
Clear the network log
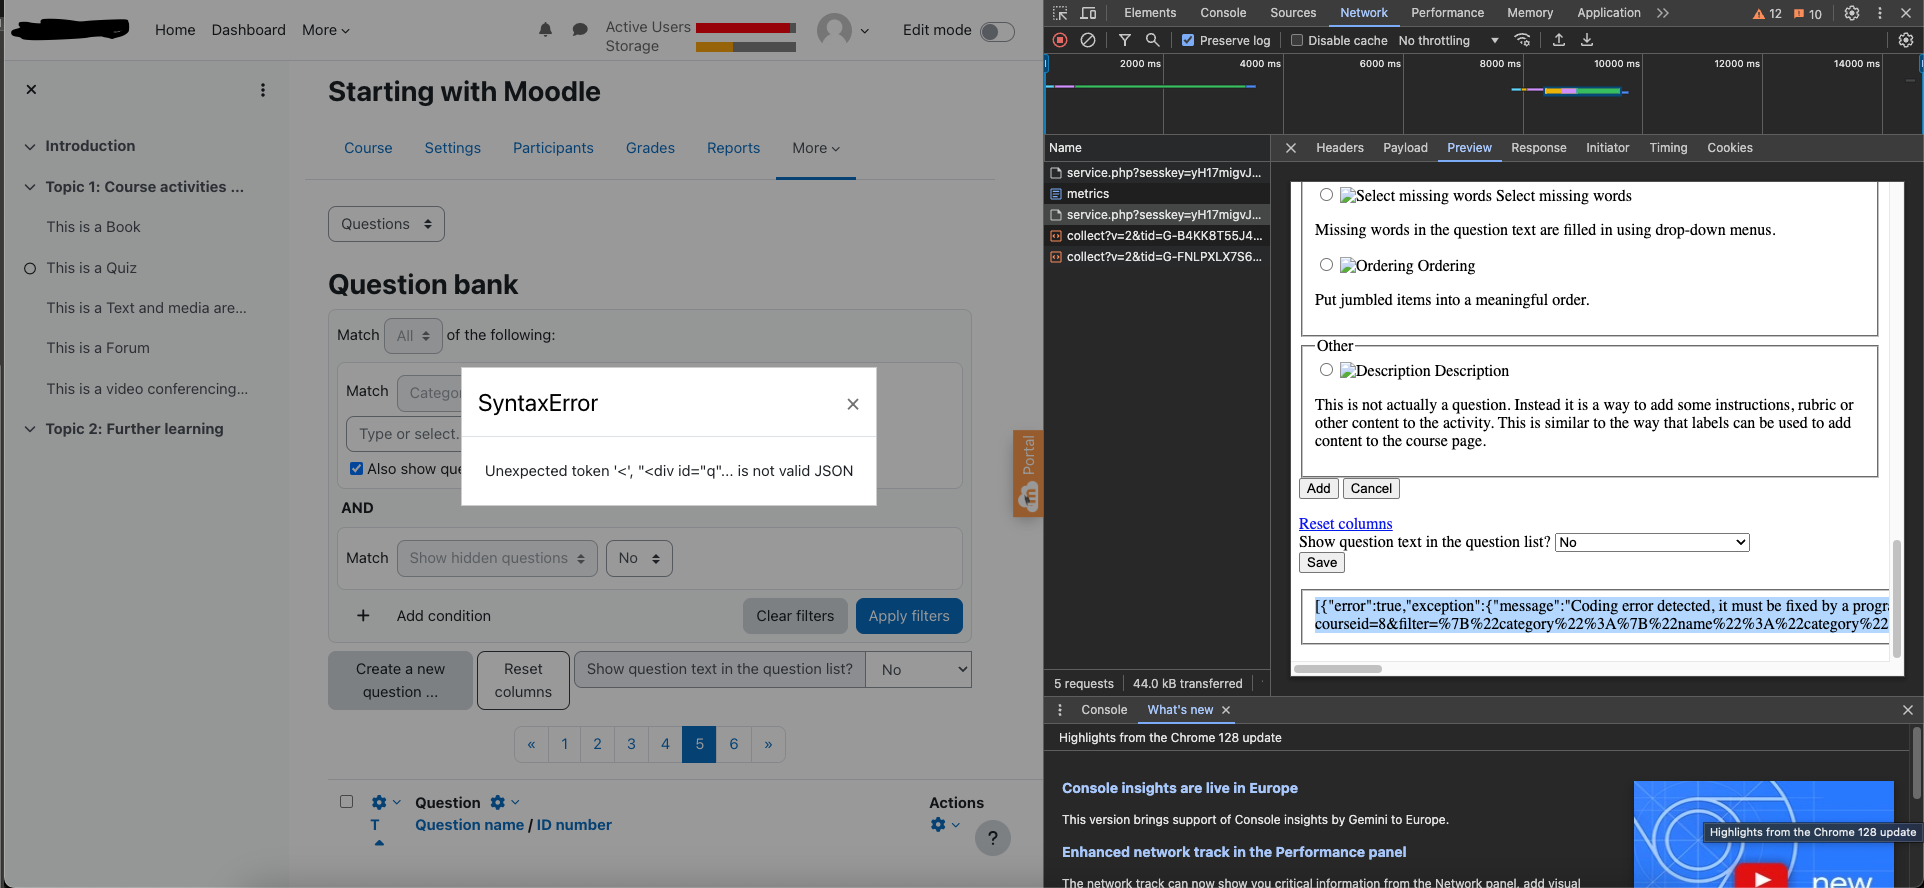[x=1088, y=40]
